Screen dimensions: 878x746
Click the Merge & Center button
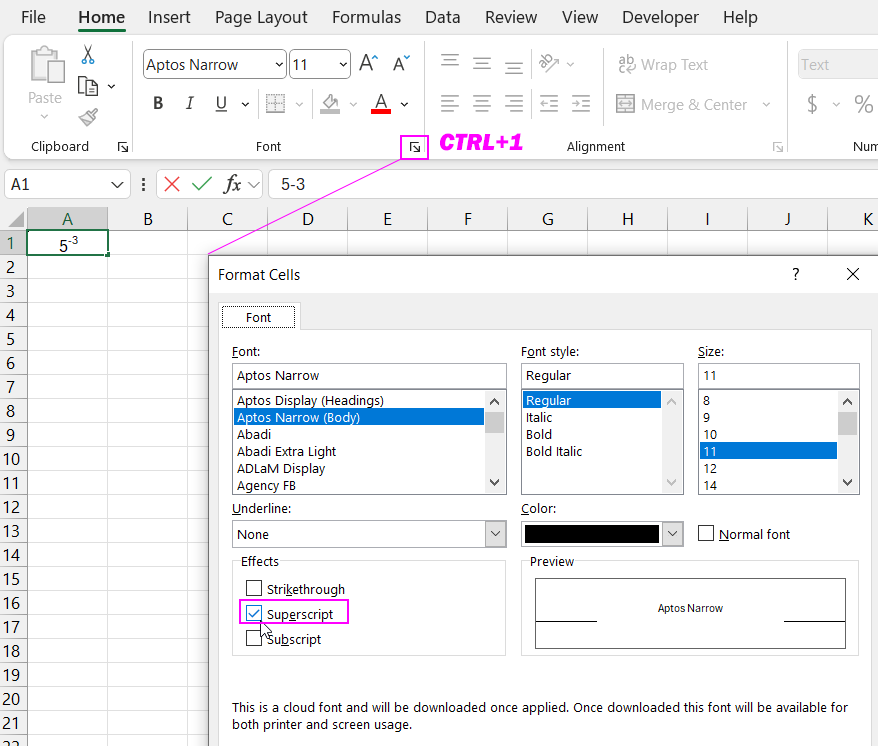click(x=683, y=104)
